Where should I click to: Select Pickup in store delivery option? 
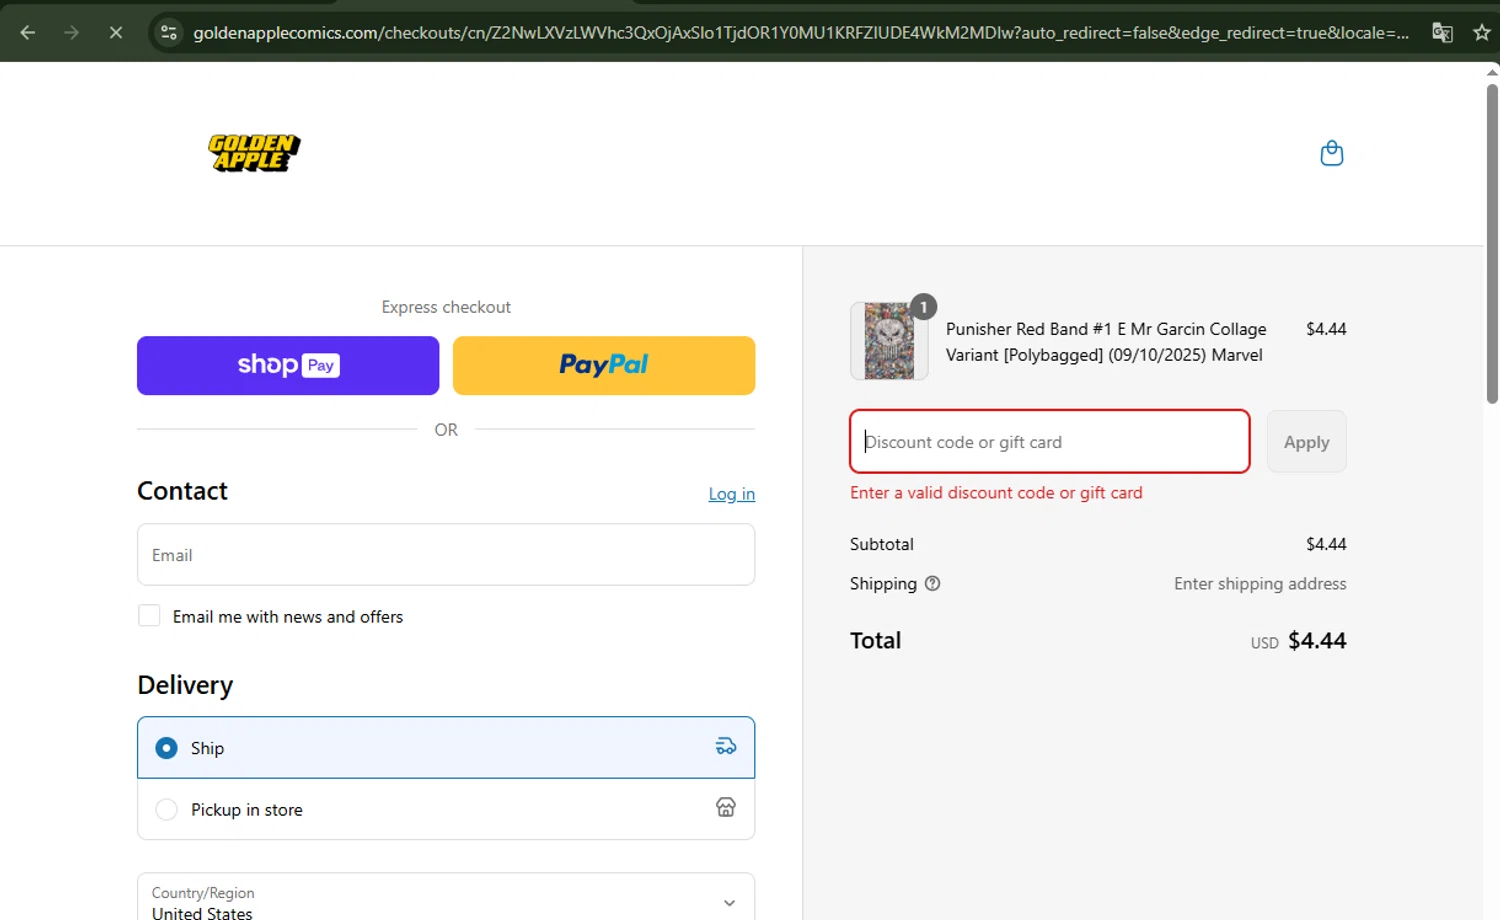tap(446, 809)
